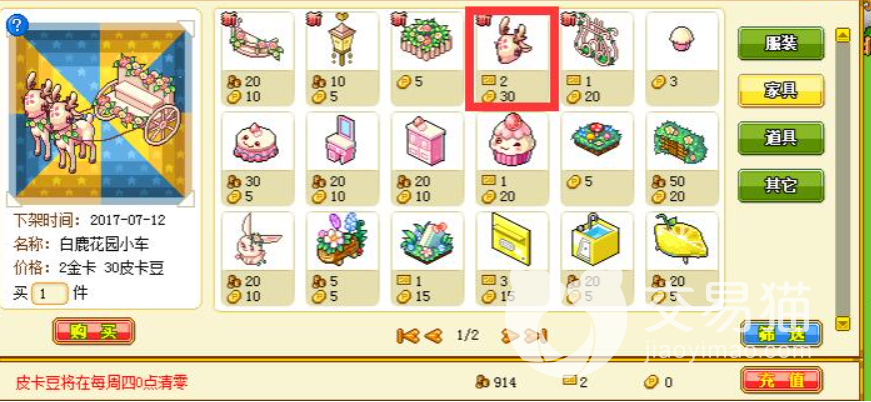Click the 购买 purchase button
Screen dimensions: 871x402
click(94, 331)
